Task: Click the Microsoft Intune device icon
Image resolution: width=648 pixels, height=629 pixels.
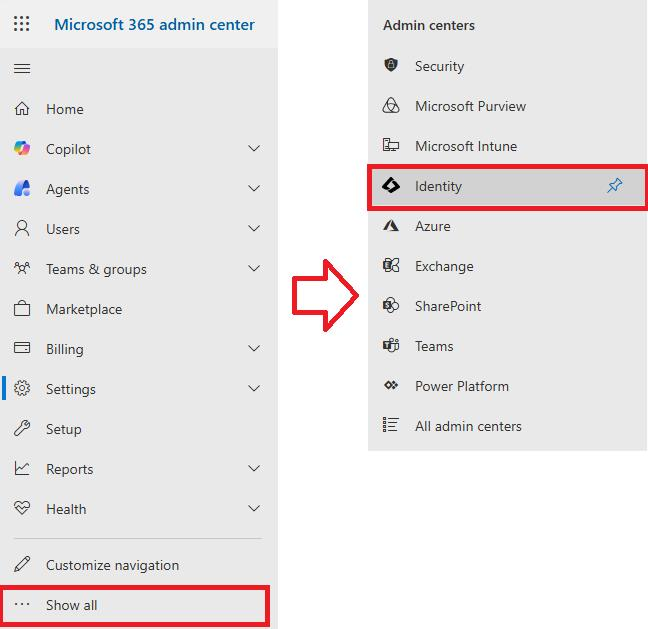Action: point(391,145)
